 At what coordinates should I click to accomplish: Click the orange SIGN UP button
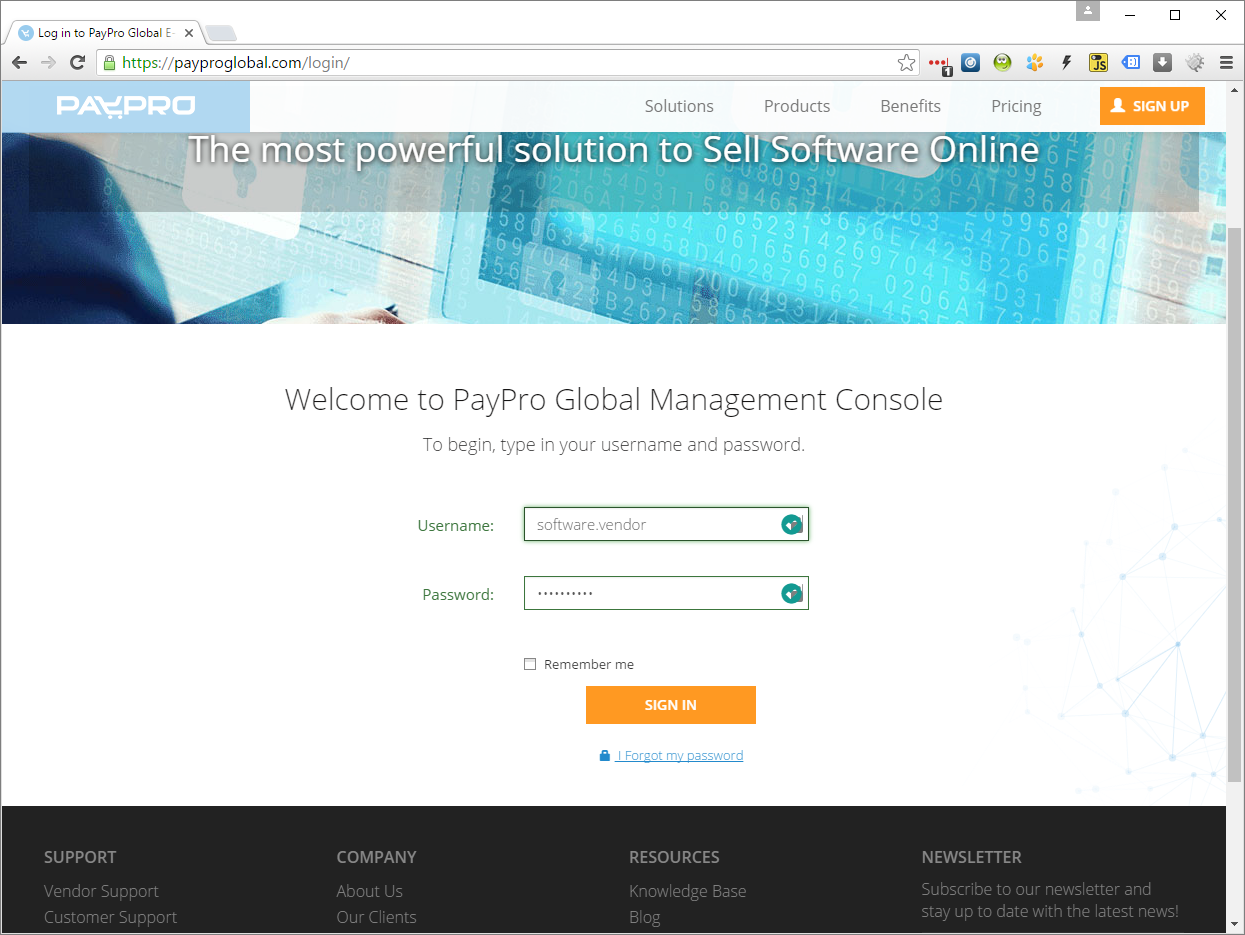(x=1152, y=106)
